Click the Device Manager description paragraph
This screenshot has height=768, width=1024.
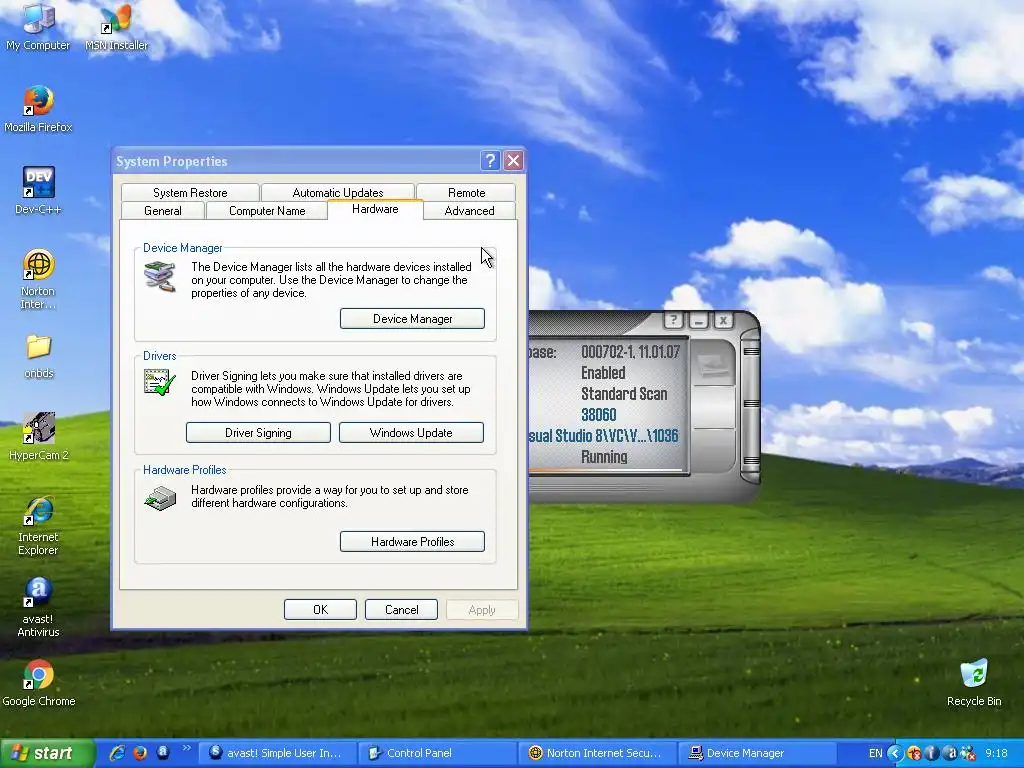tap(331, 280)
